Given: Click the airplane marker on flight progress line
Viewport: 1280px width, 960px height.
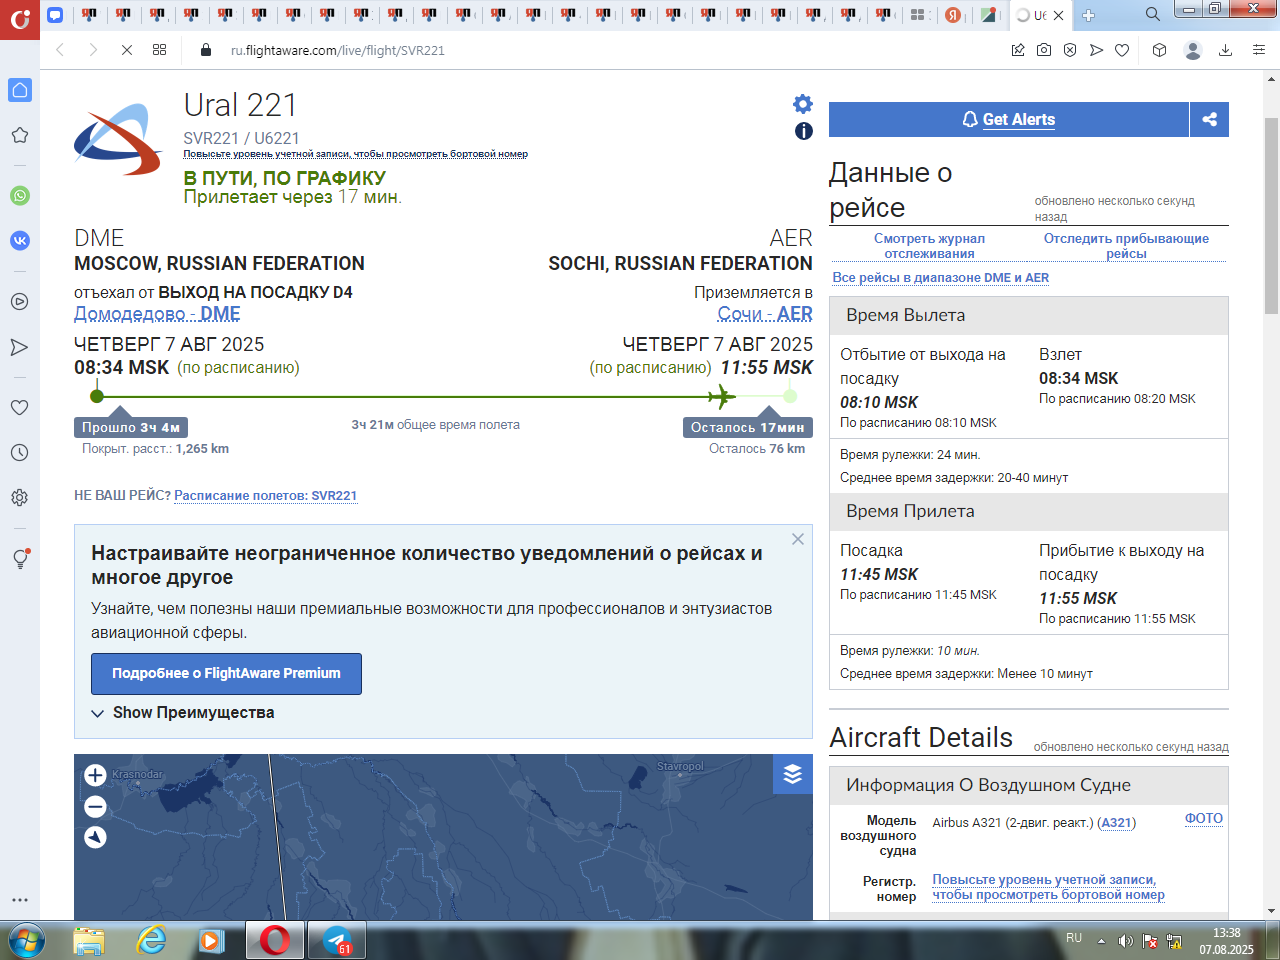Looking at the screenshot, I should [x=721, y=397].
